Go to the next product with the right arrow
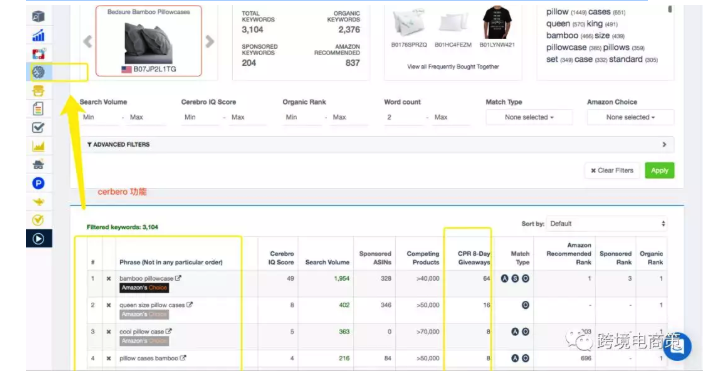715x378 pixels. click(210, 42)
